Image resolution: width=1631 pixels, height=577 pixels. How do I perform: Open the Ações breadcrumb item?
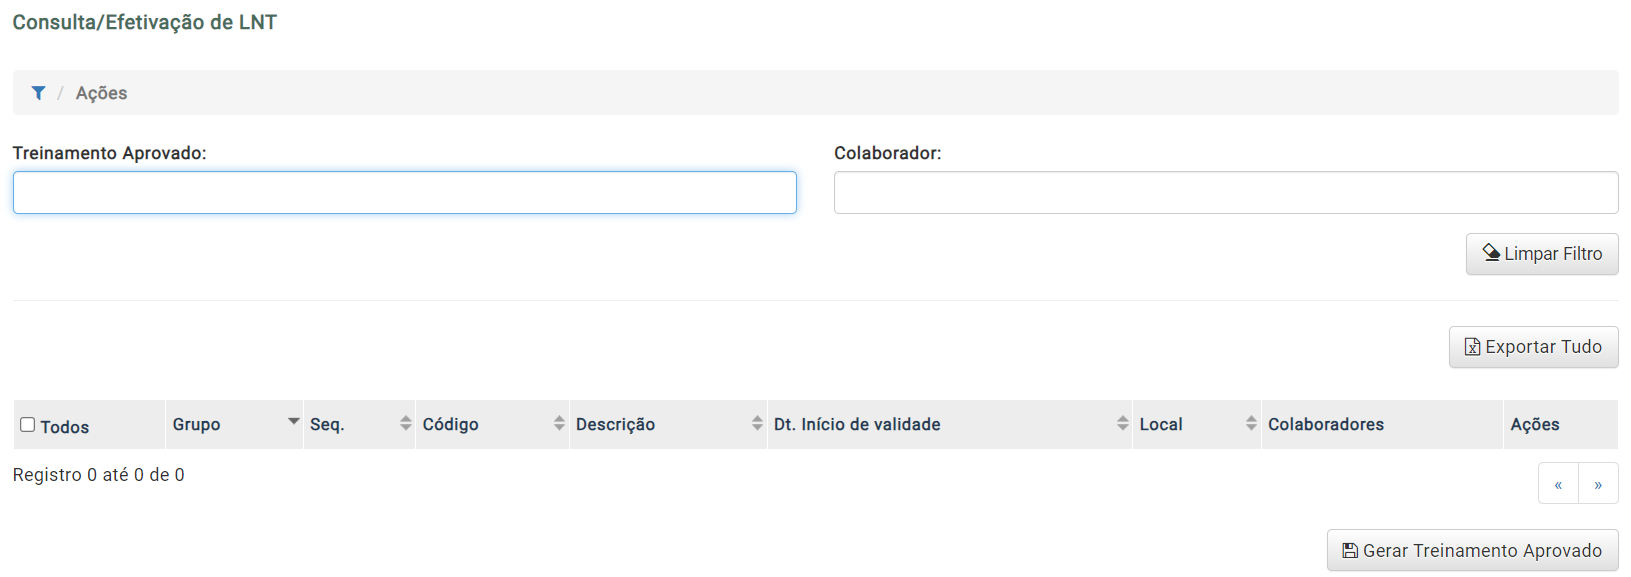pyautogui.click(x=101, y=93)
